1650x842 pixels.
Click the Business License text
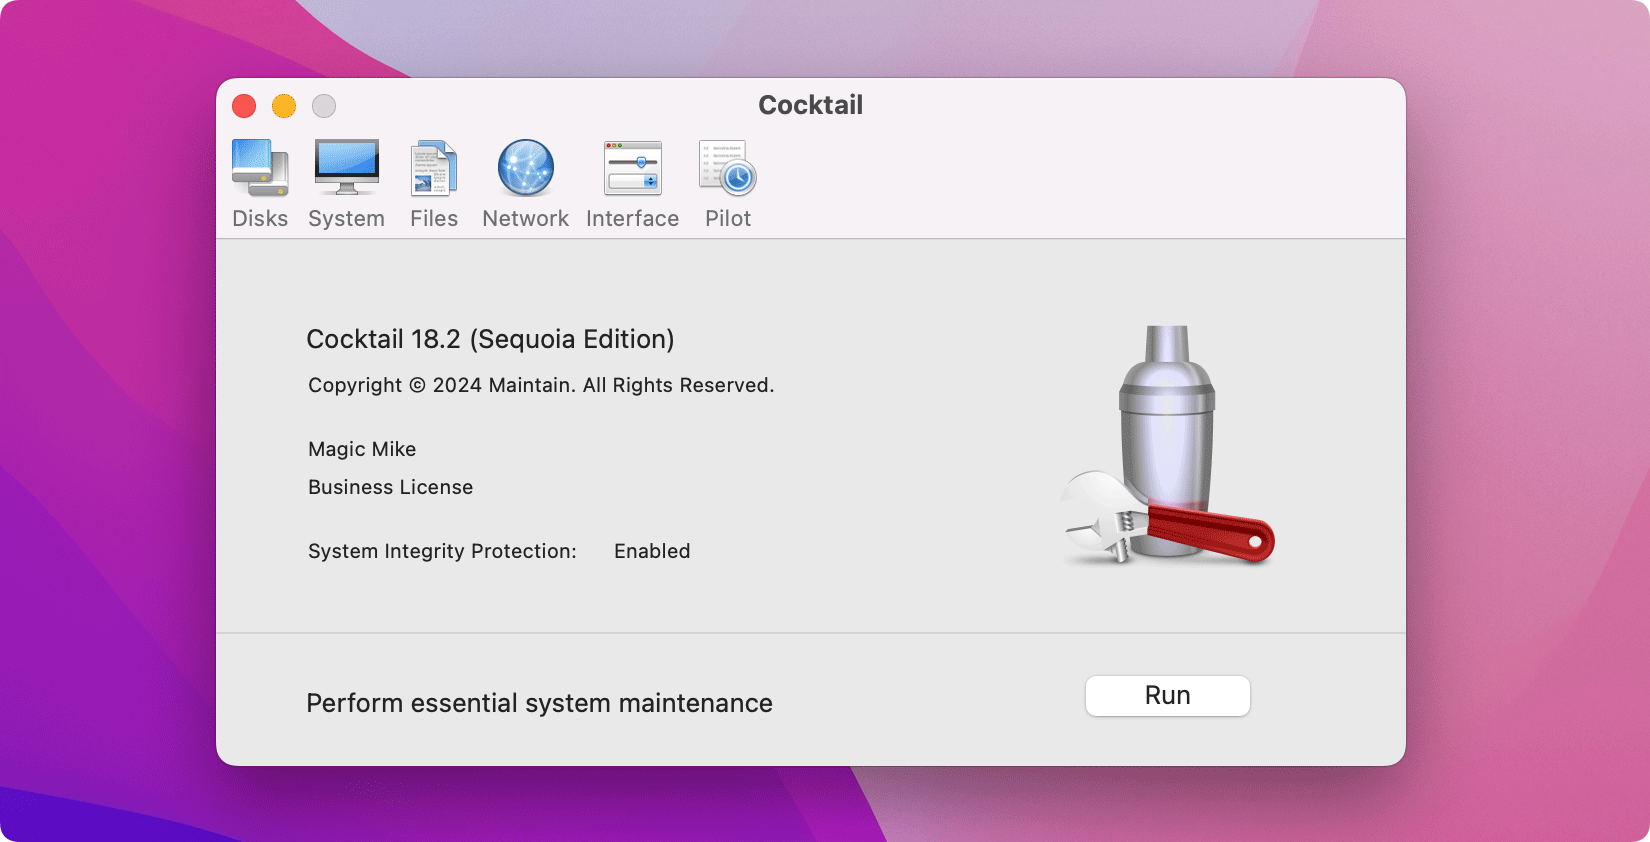[390, 487]
